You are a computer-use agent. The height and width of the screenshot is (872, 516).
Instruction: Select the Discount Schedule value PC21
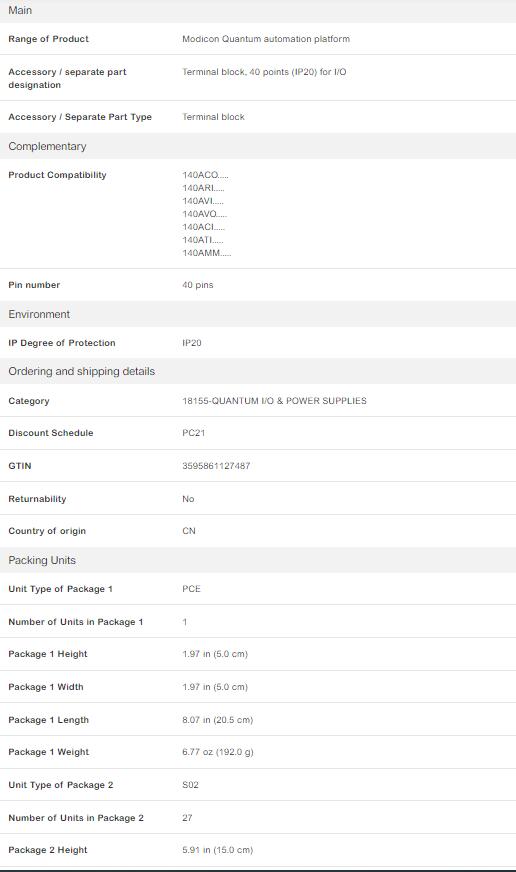click(x=194, y=433)
